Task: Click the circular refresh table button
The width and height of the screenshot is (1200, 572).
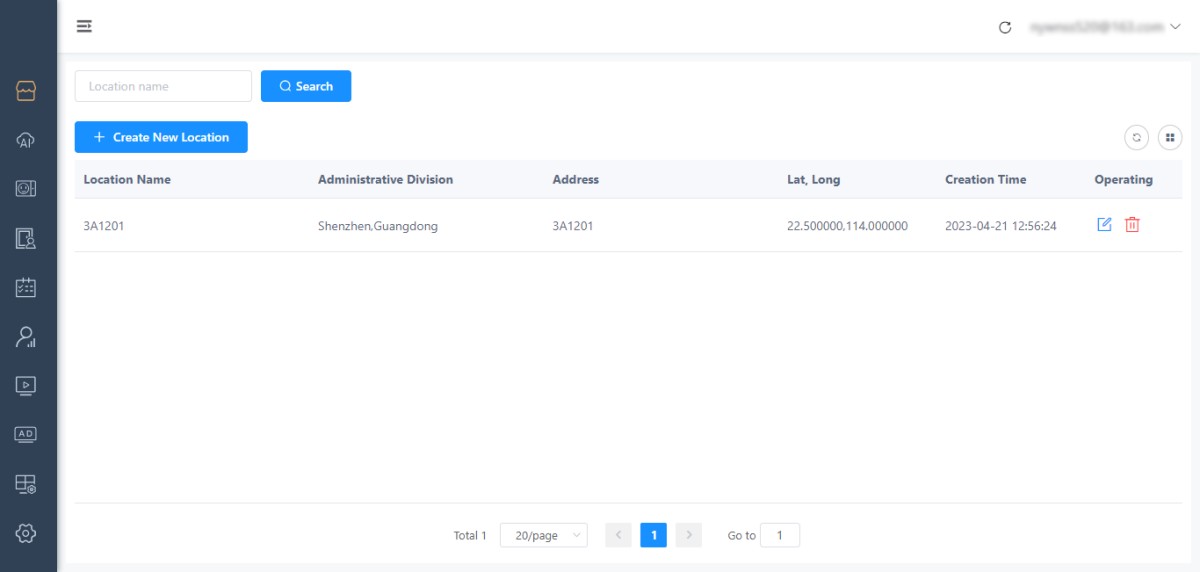Action: 1136,138
